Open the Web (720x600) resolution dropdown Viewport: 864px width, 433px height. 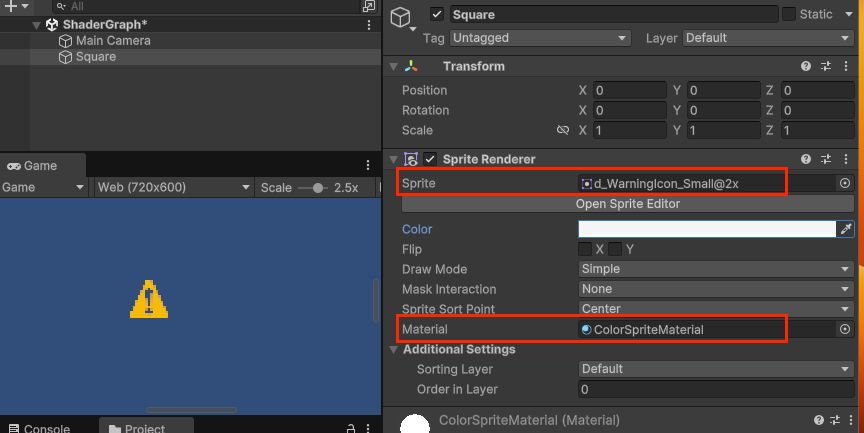click(x=174, y=187)
